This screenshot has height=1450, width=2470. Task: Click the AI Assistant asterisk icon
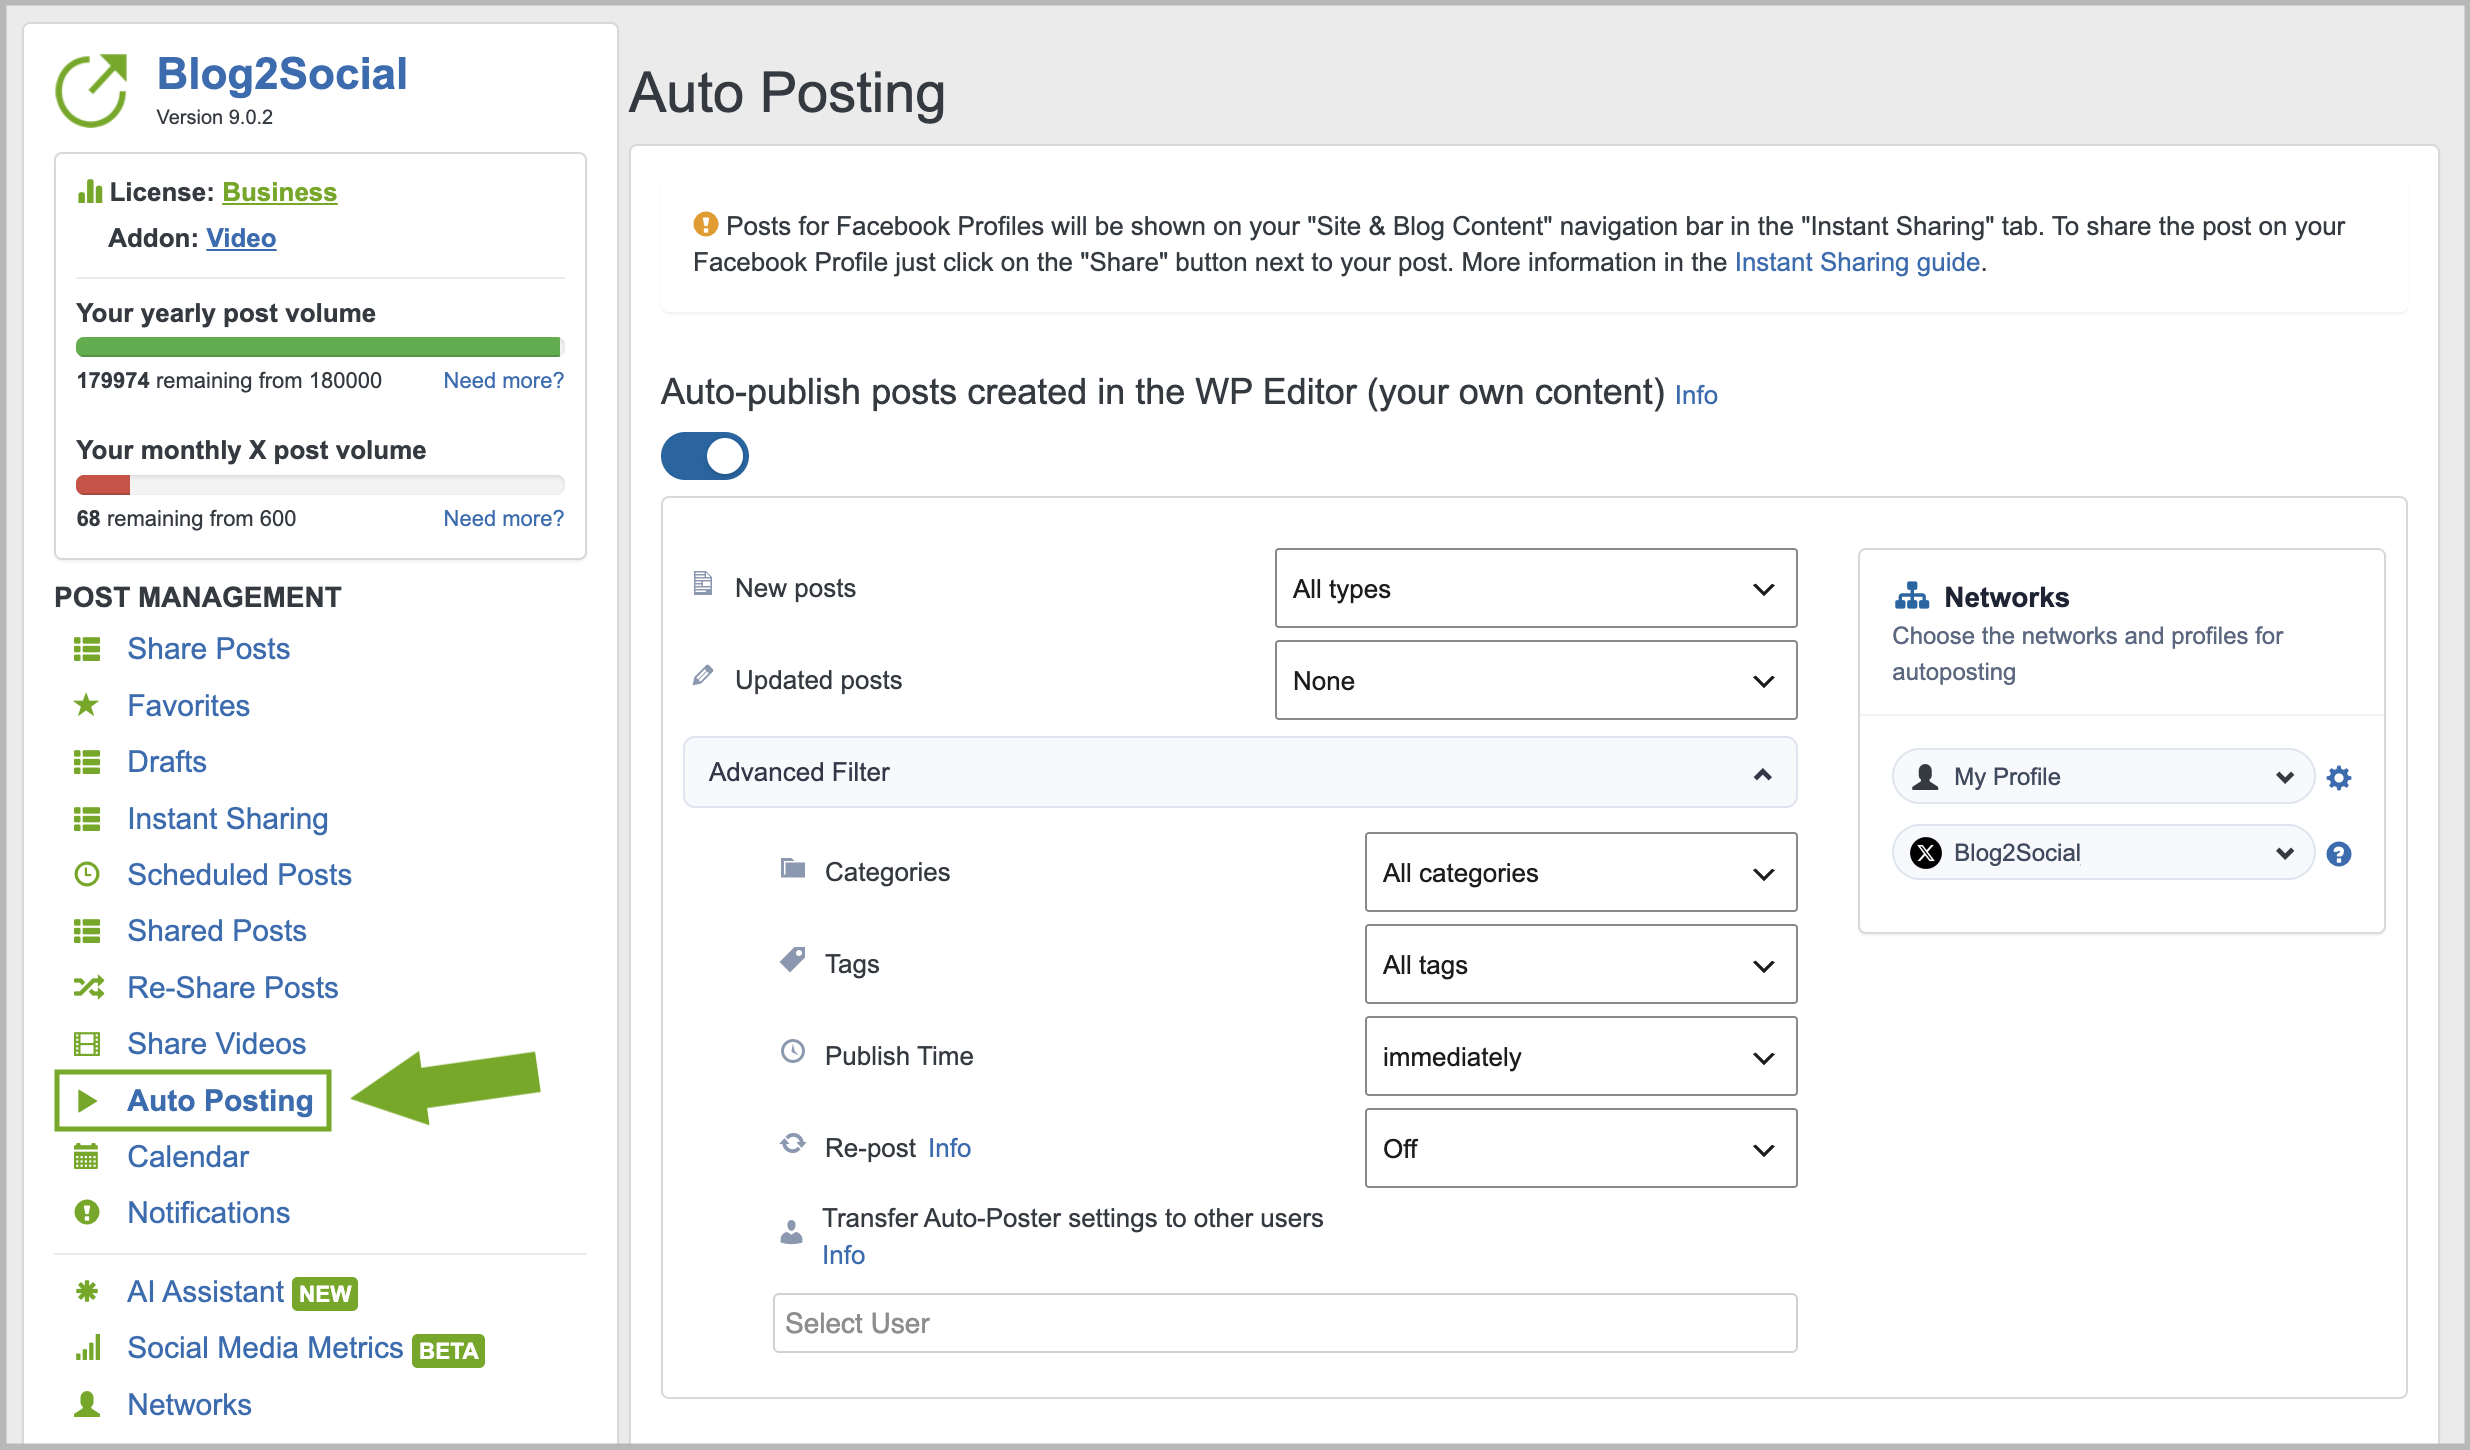(87, 1291)
